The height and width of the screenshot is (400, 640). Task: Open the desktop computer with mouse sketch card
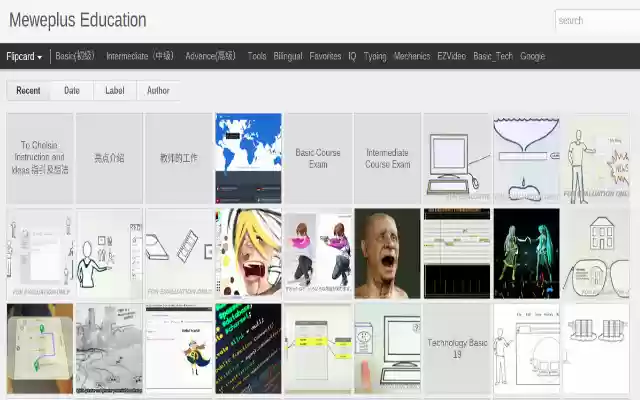(x=457, y=158)
